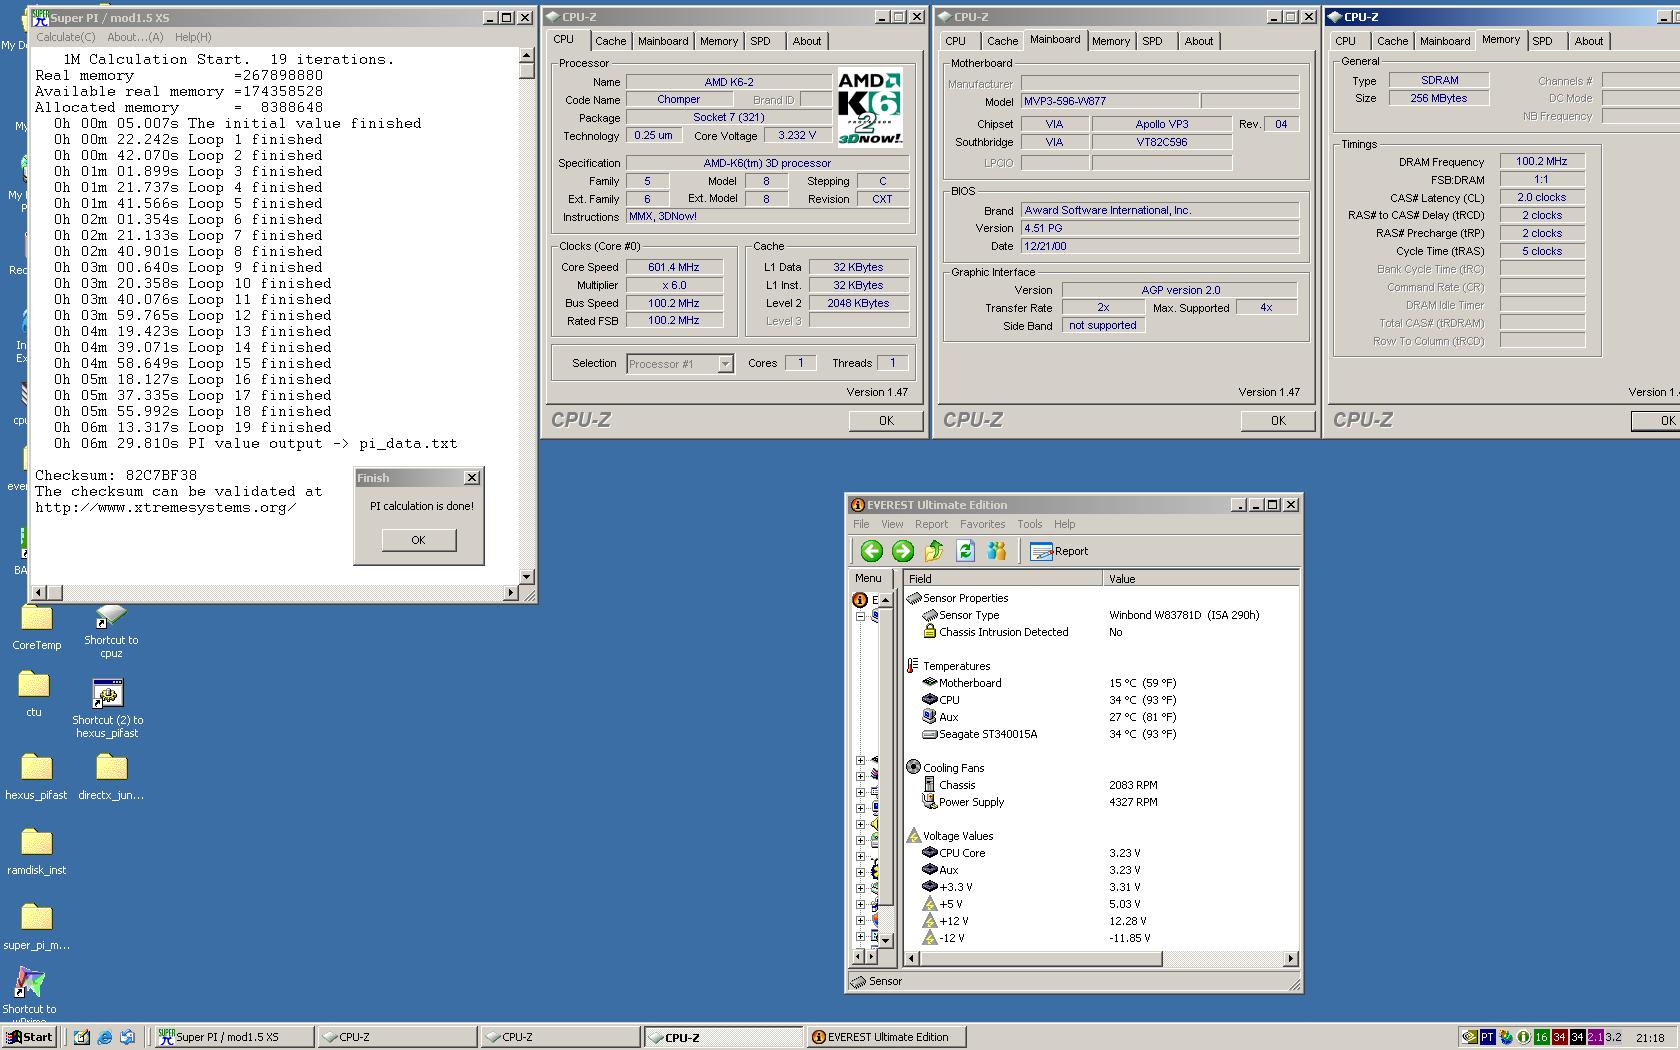Open Super PI Calculate menu

[66, 37]
